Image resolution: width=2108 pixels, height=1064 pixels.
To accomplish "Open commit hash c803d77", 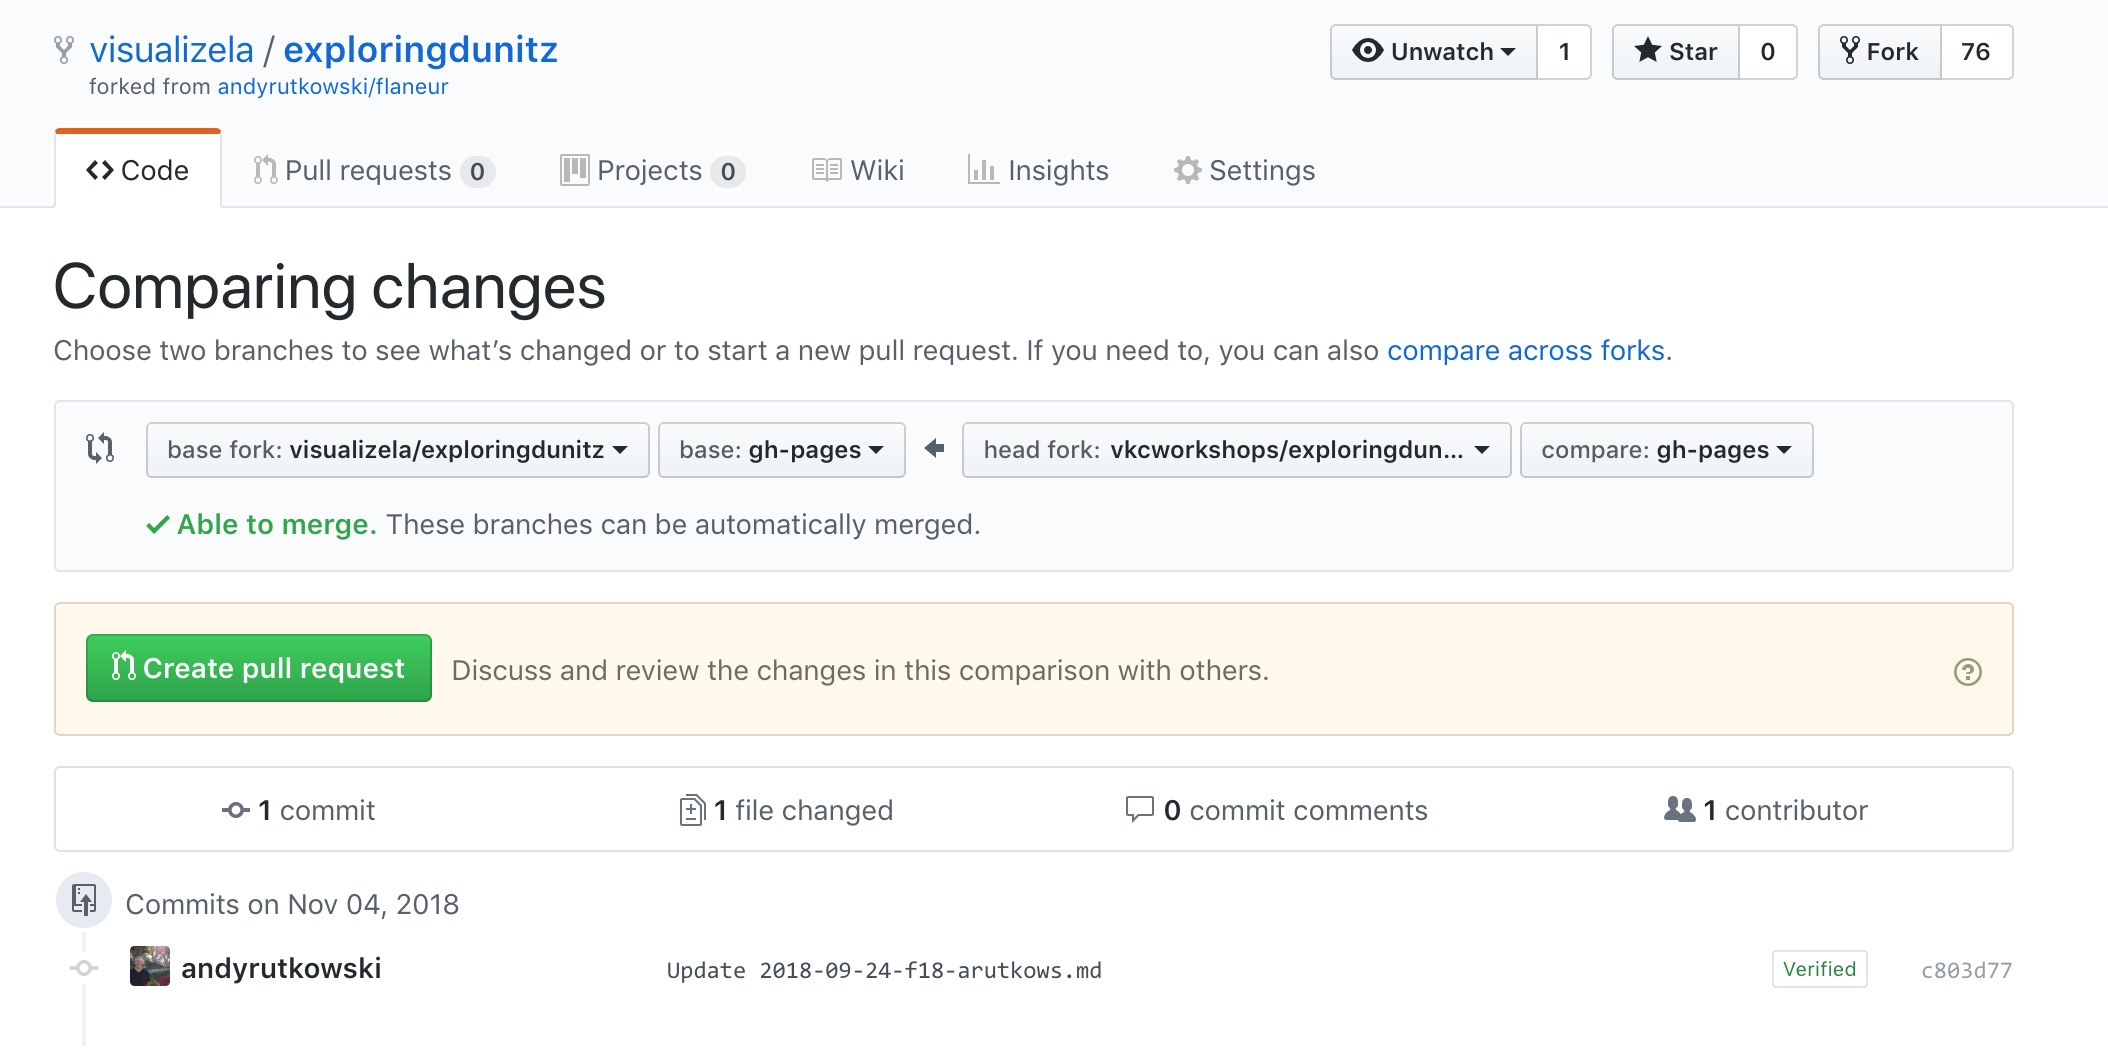I will 1966,970.
